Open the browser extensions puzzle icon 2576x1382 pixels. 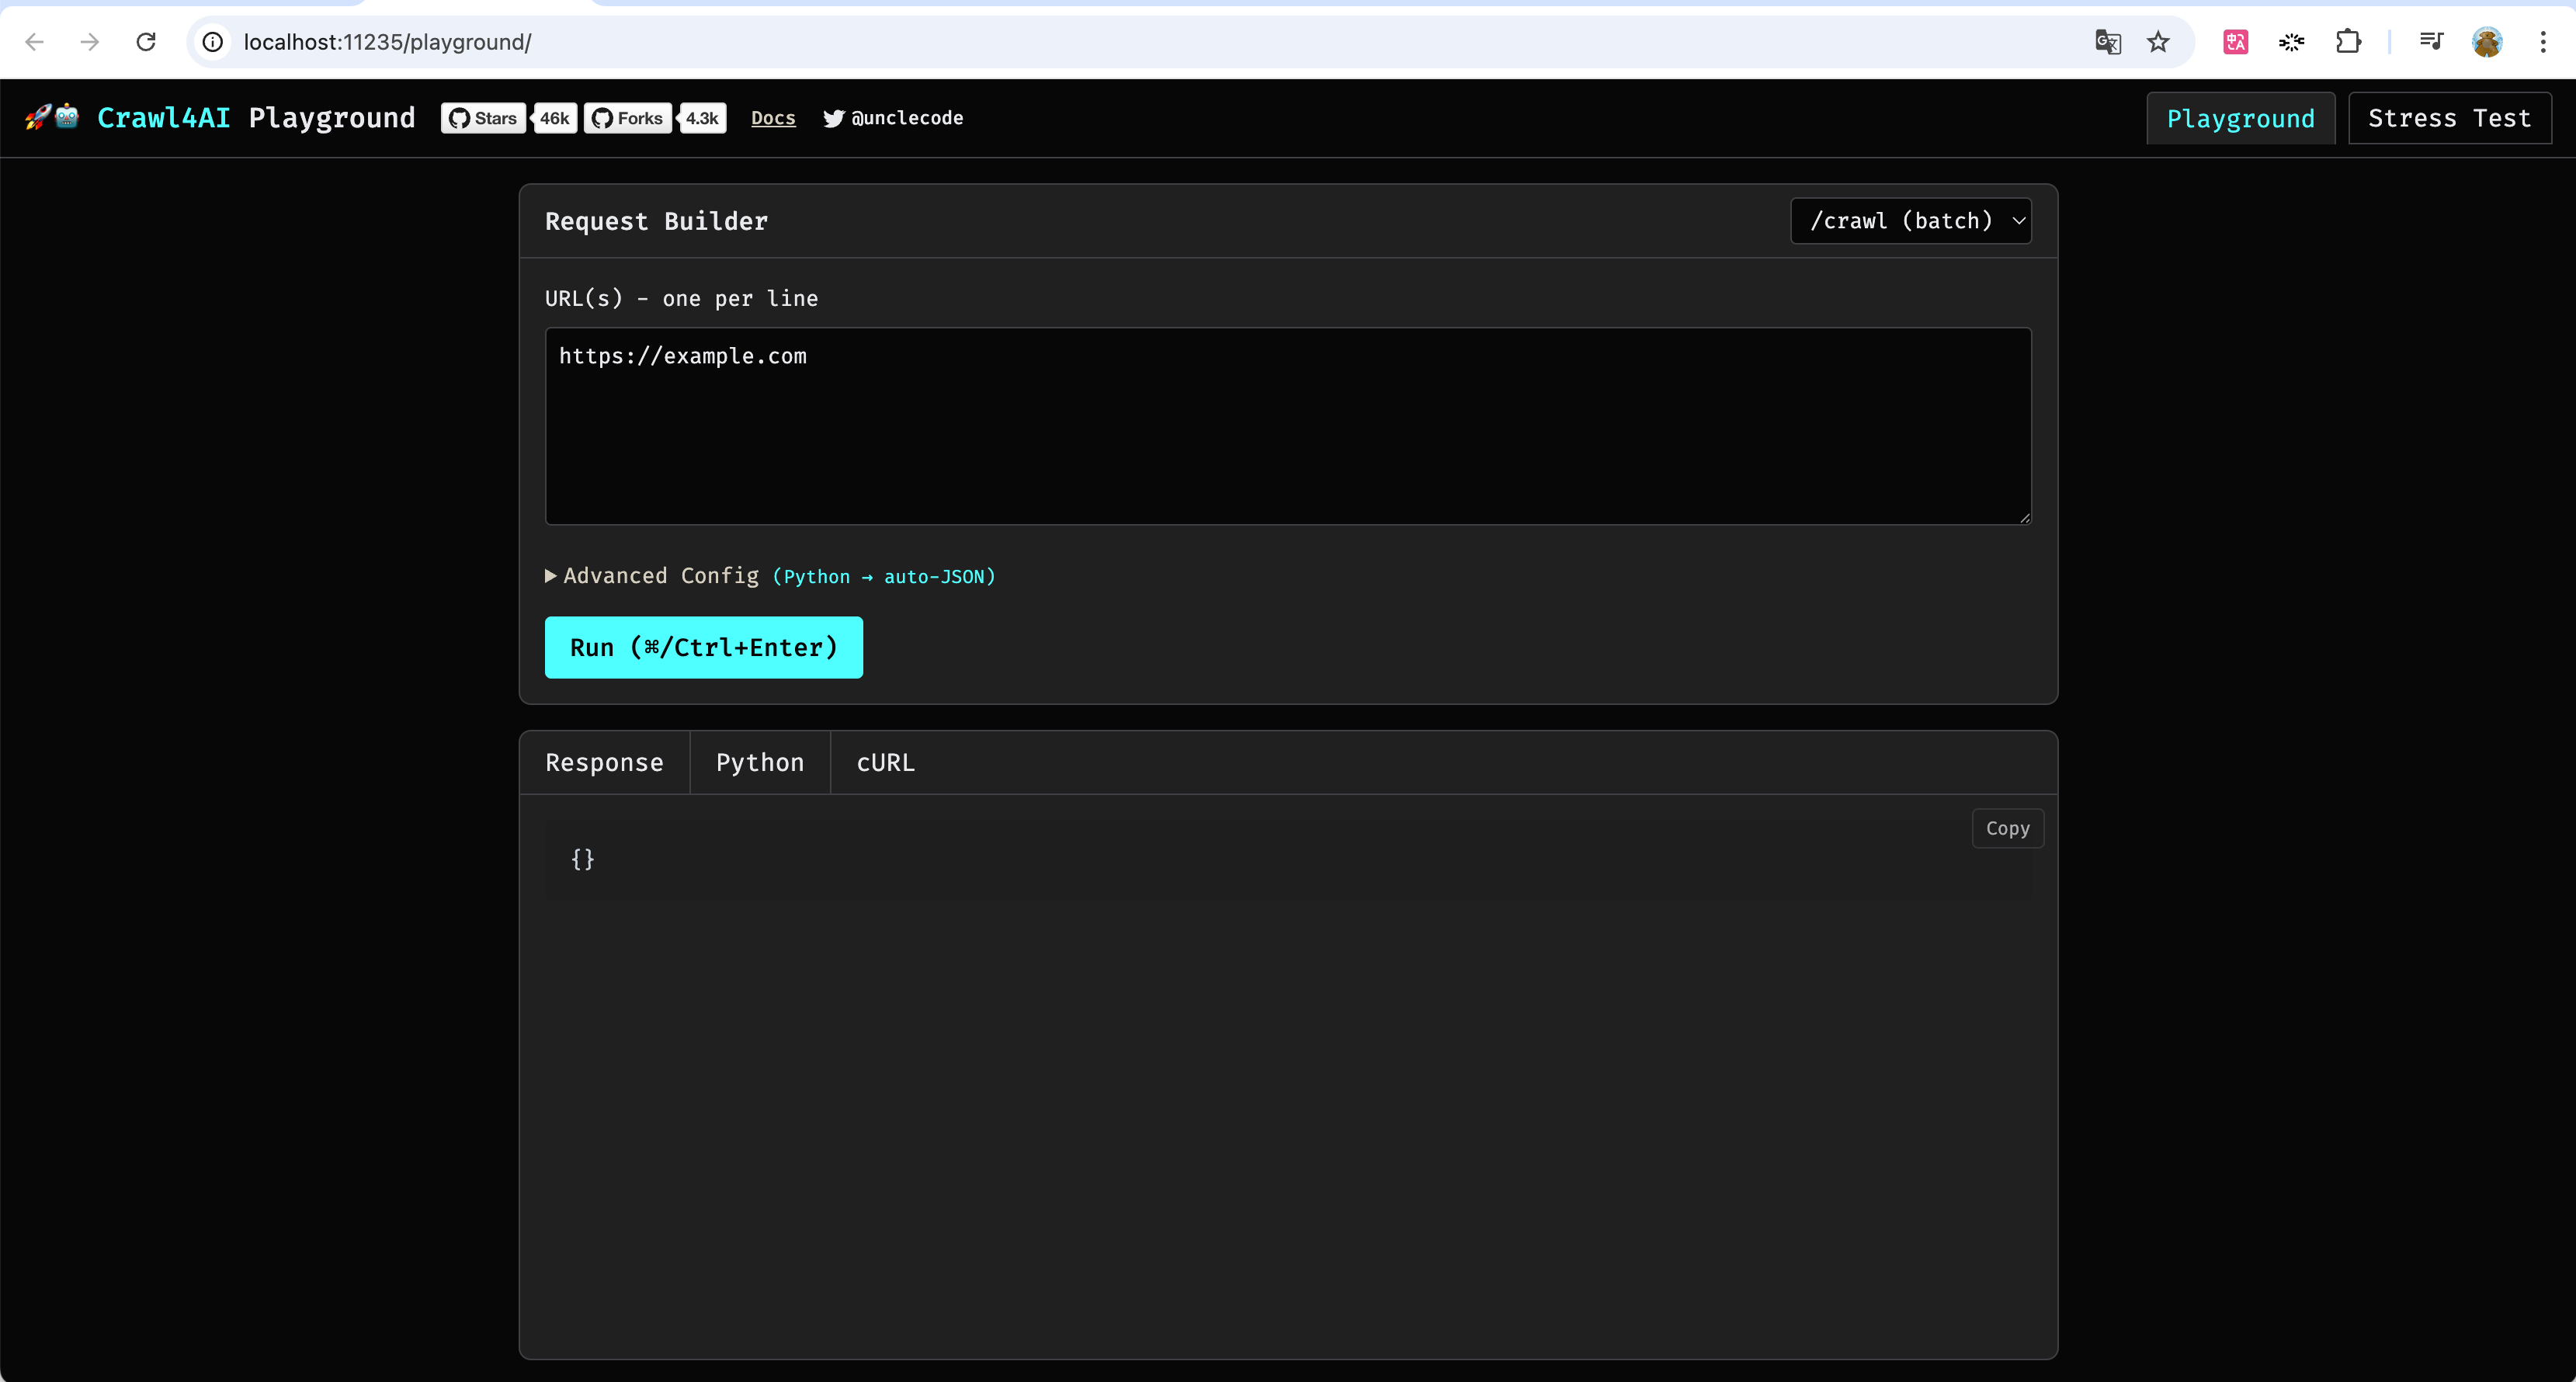click(x=2348, y=42)
